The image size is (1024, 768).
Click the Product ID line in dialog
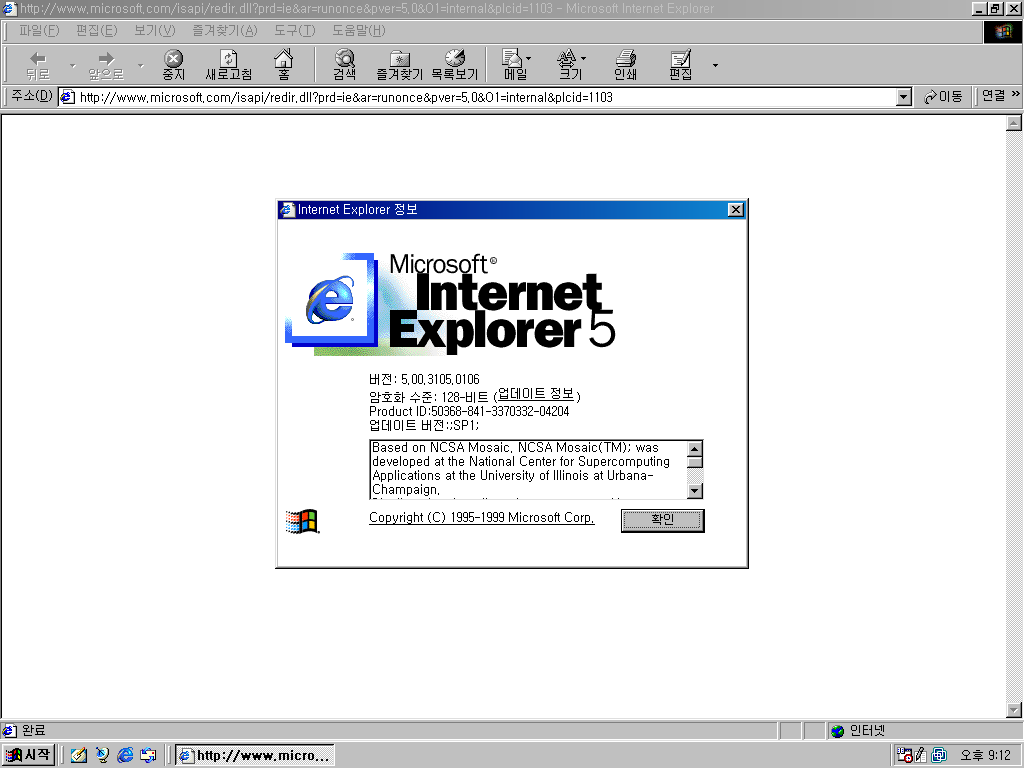[x=469, y=411]
